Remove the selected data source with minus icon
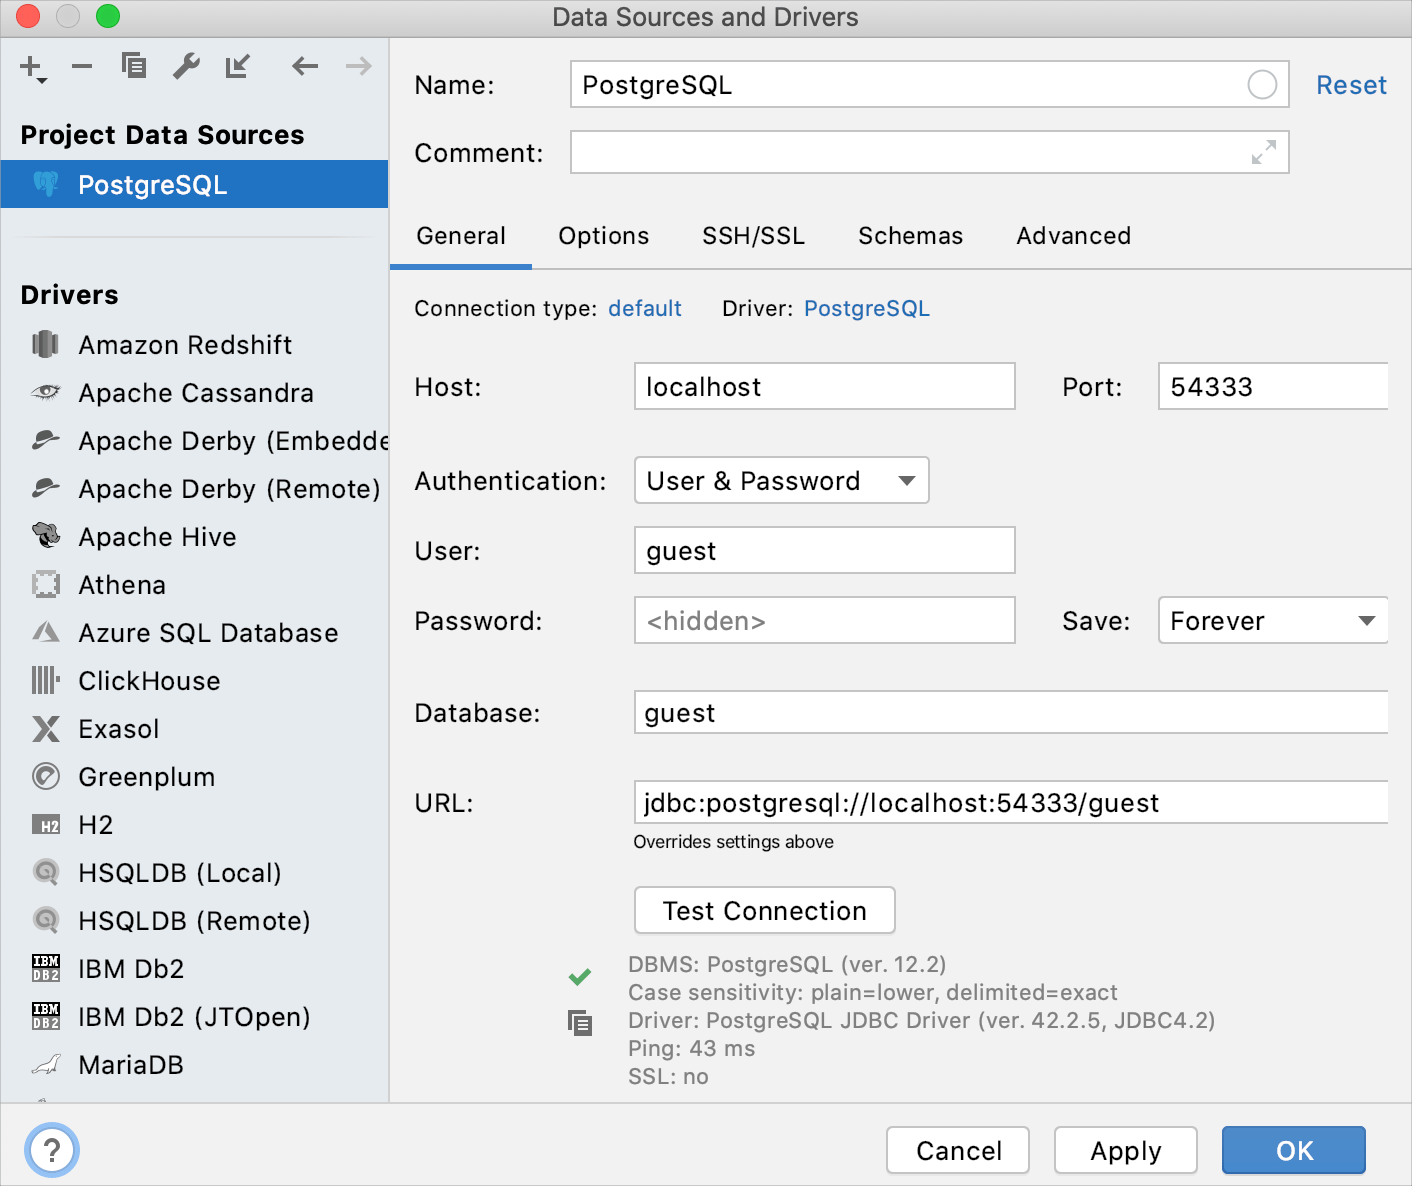The height and width of the screenshot is (1186, 1412). coord(82,67)
